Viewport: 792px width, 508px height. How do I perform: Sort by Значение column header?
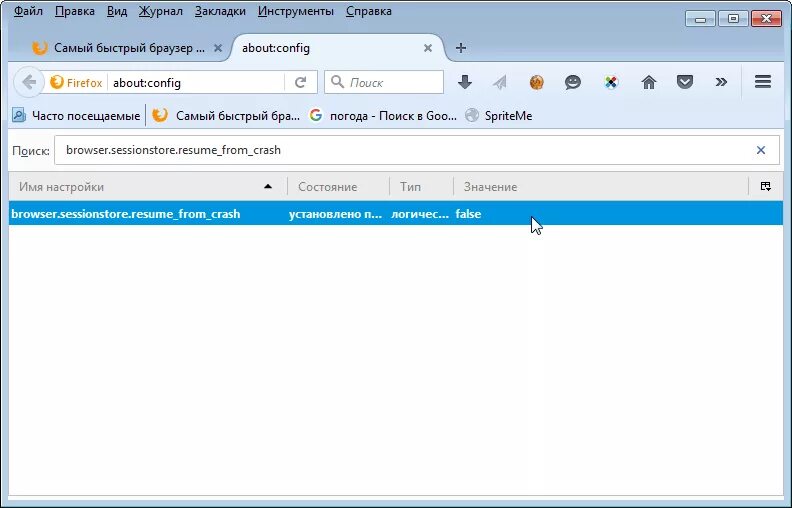(x=601, y=187)
